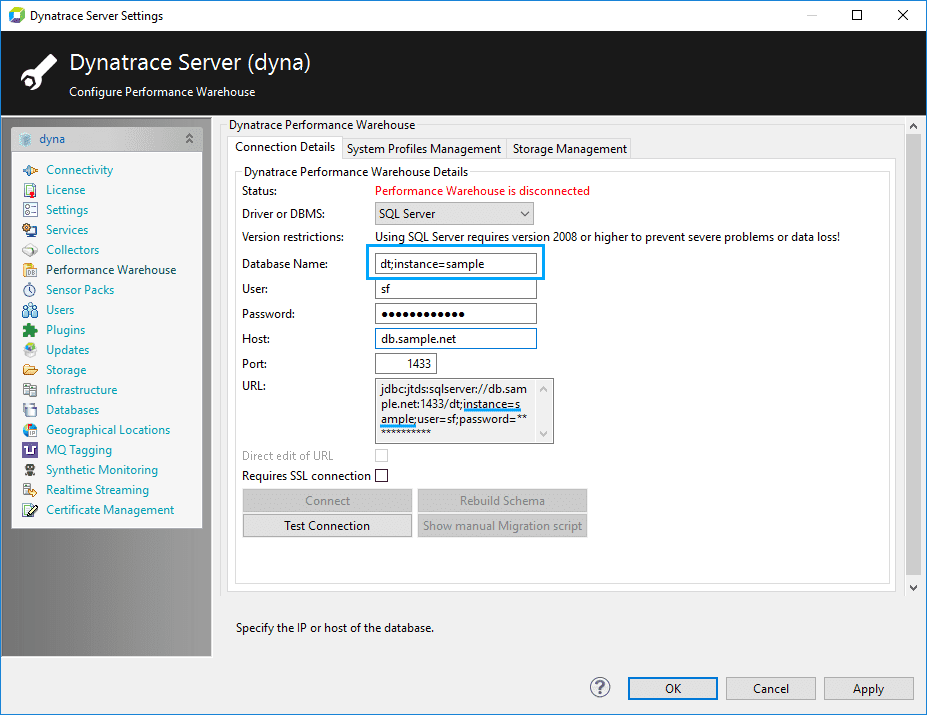Click the main panel scroll down arrow
Image resolution: width=927 pixels, height=715 pixels.
(913, 587)
